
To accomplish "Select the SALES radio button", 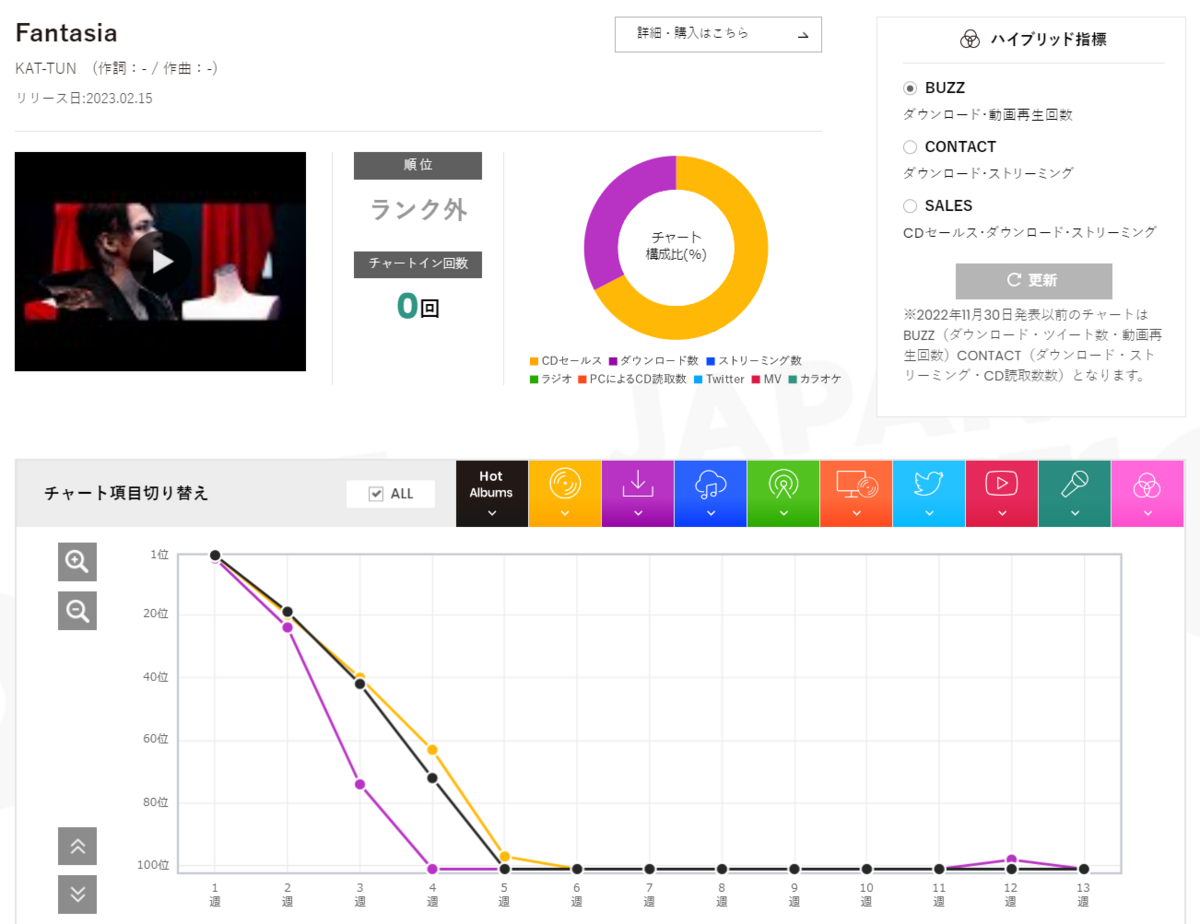I will (x=910, y=206).
